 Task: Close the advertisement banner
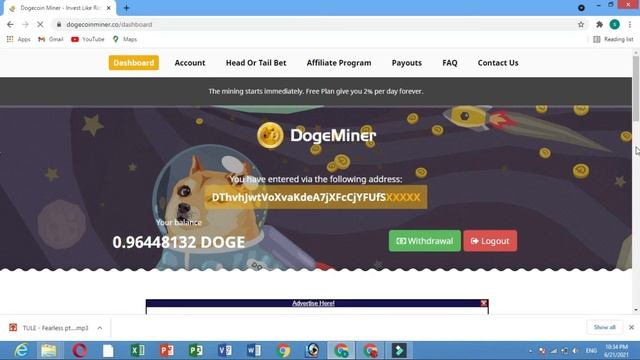pyautogui.click(x=484, y=303)
